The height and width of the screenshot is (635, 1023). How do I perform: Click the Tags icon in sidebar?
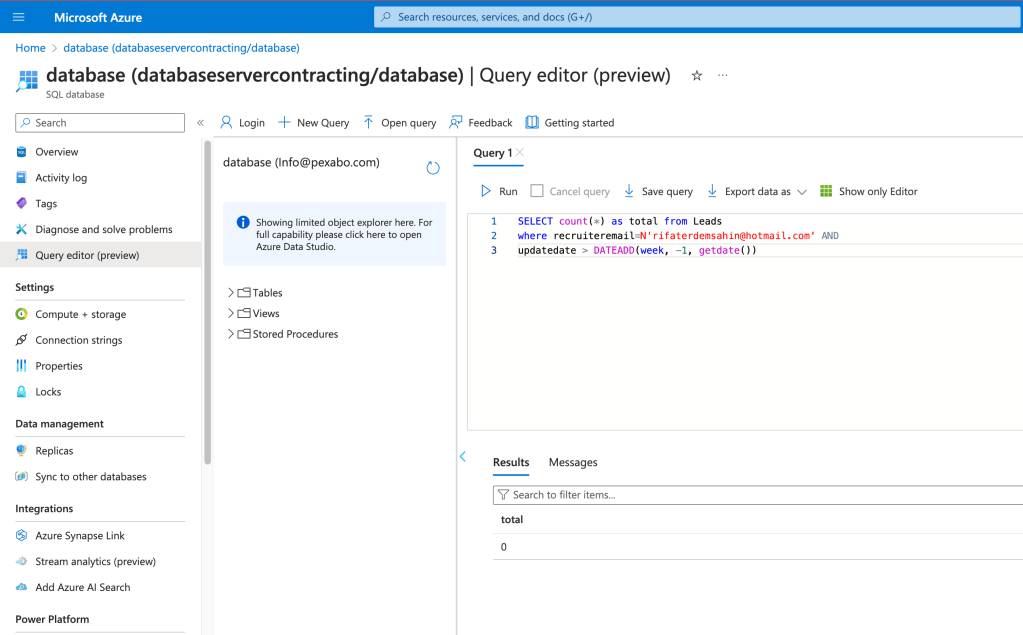tap(22, 203)
